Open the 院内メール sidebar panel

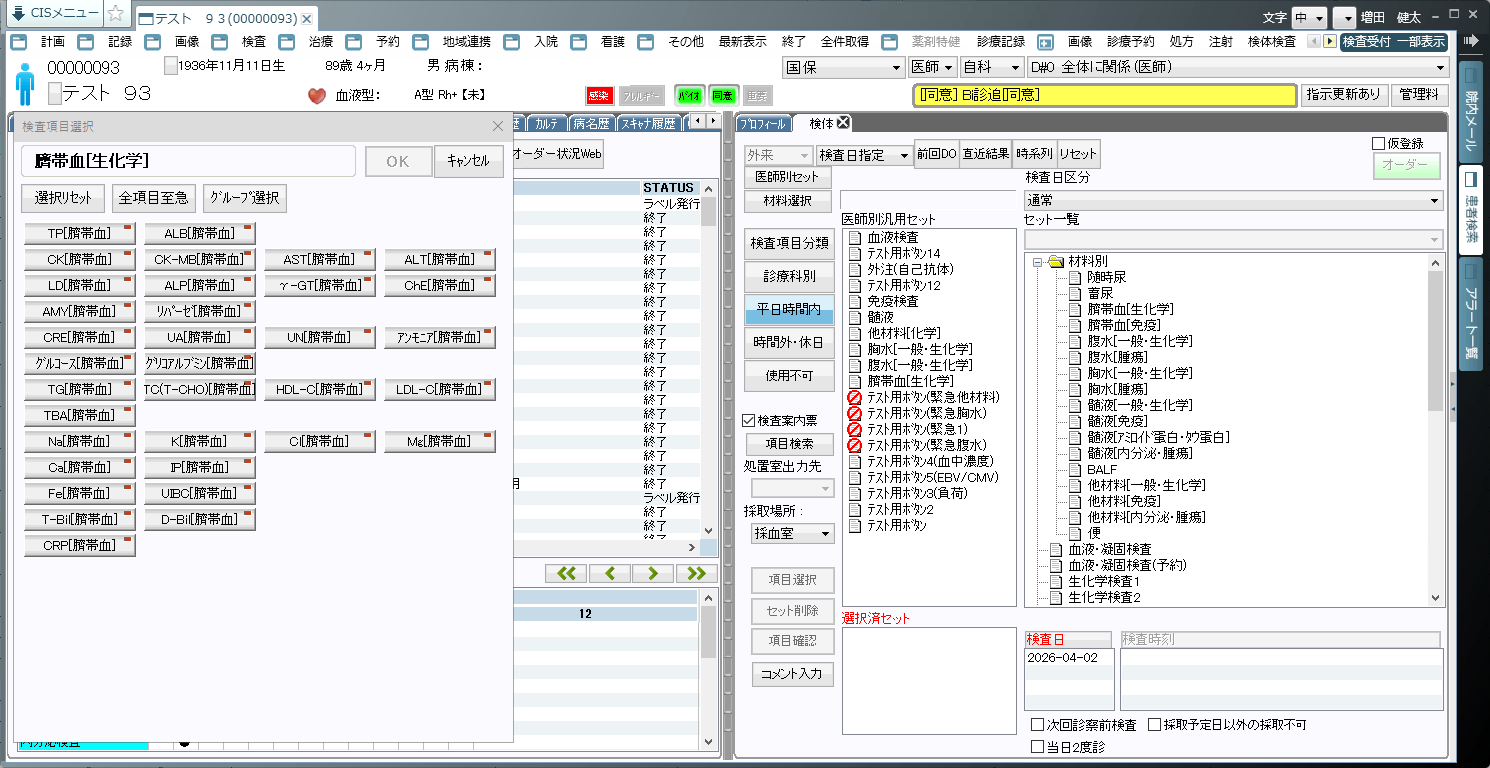pyautogui.click(x=1471, y=111)
